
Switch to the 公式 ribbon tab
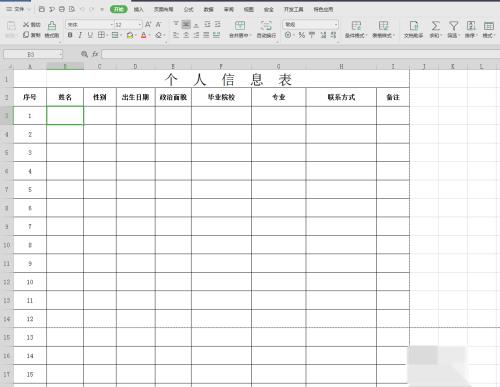(188, 9)
